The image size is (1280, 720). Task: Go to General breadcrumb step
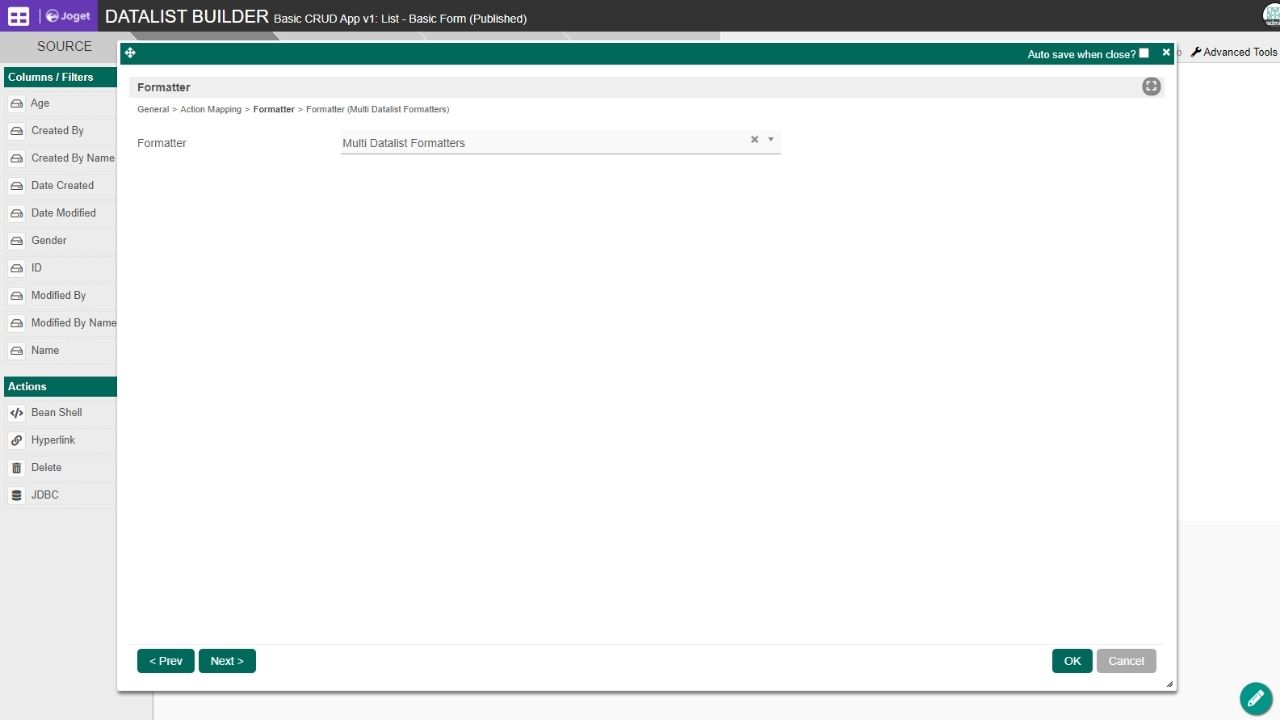pos(153,109)
